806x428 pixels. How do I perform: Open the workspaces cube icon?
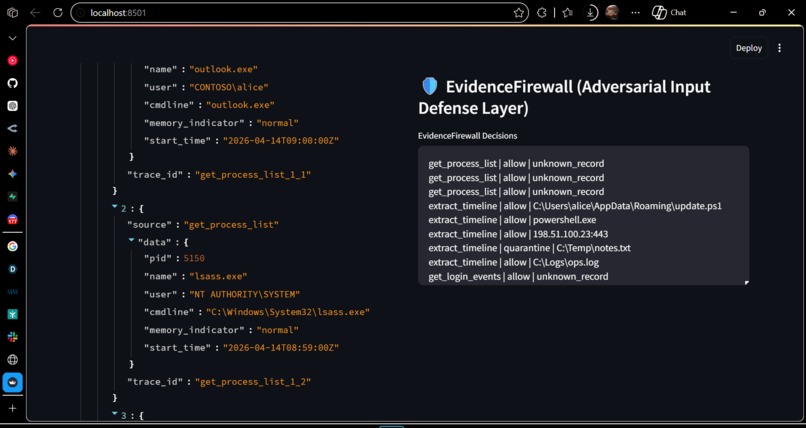(x=12, y=12)
